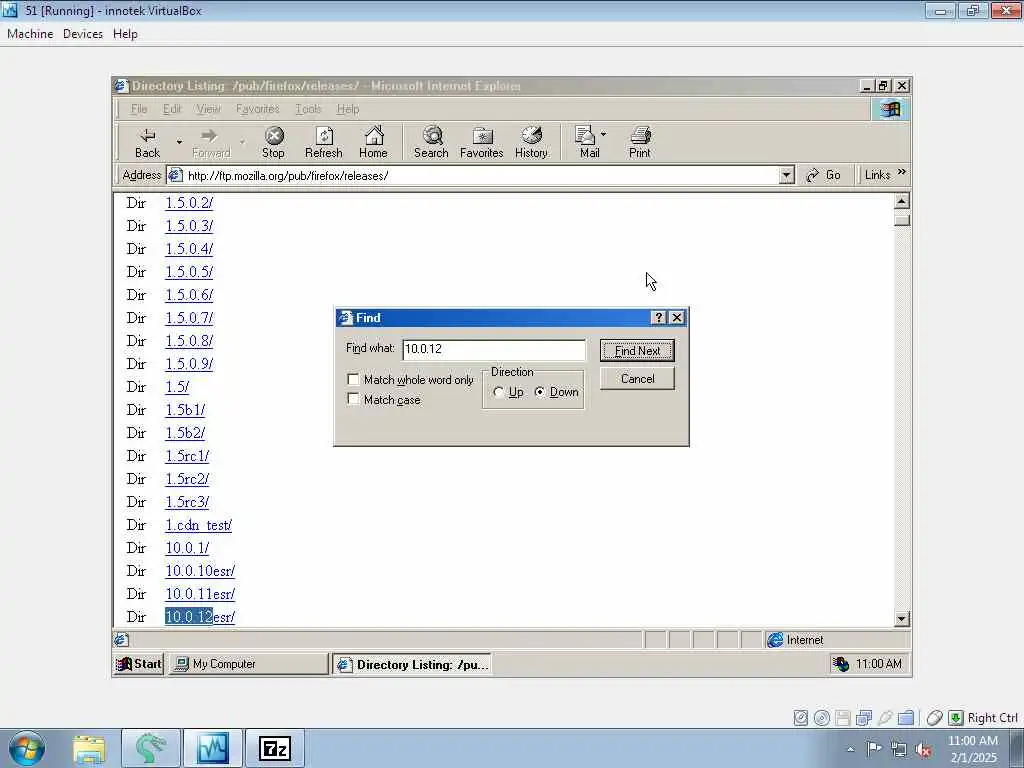Click VirtualBox network status icon
This screenshot has height=768, width=1024.
[864, 718]
